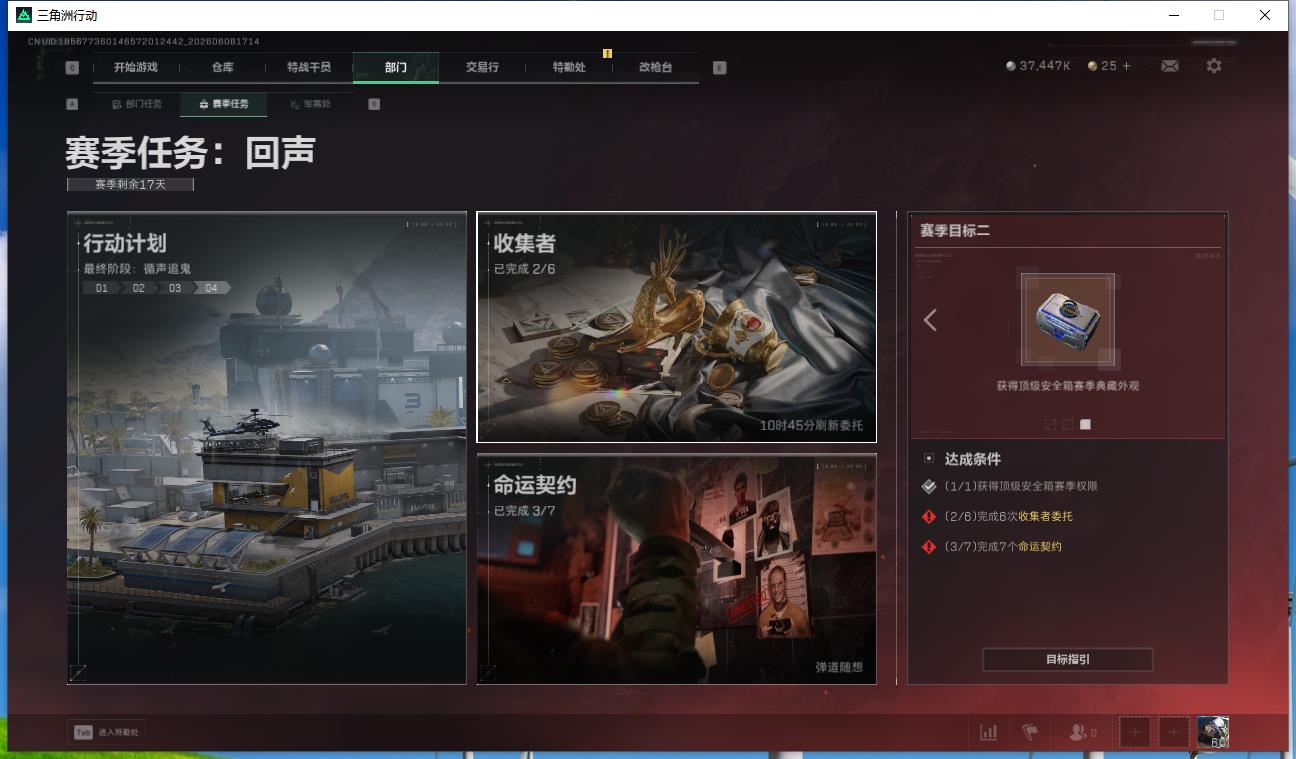1296x759 pixels.
Task: Click the square bullet icon beside 达成条件
Action: [x=929, y=458]
